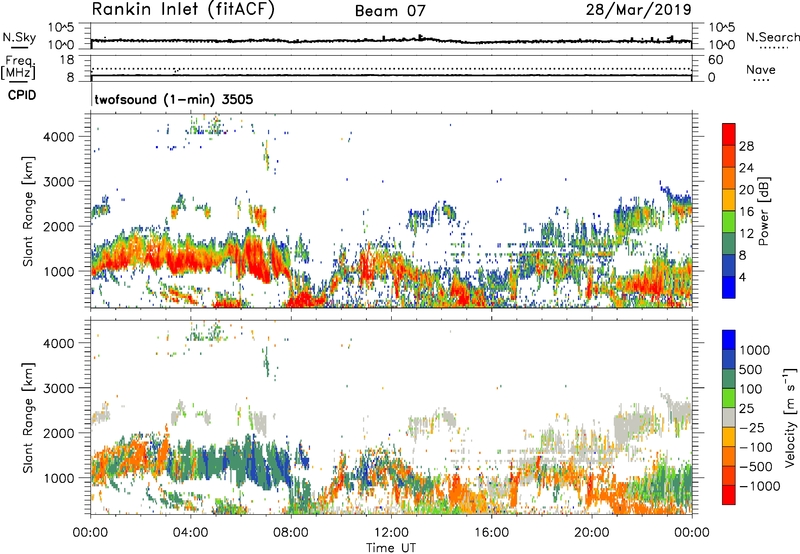The image size is (800, 554).
Task: Click the '18' frequency axis tick
Action: (x=67, y=60)
